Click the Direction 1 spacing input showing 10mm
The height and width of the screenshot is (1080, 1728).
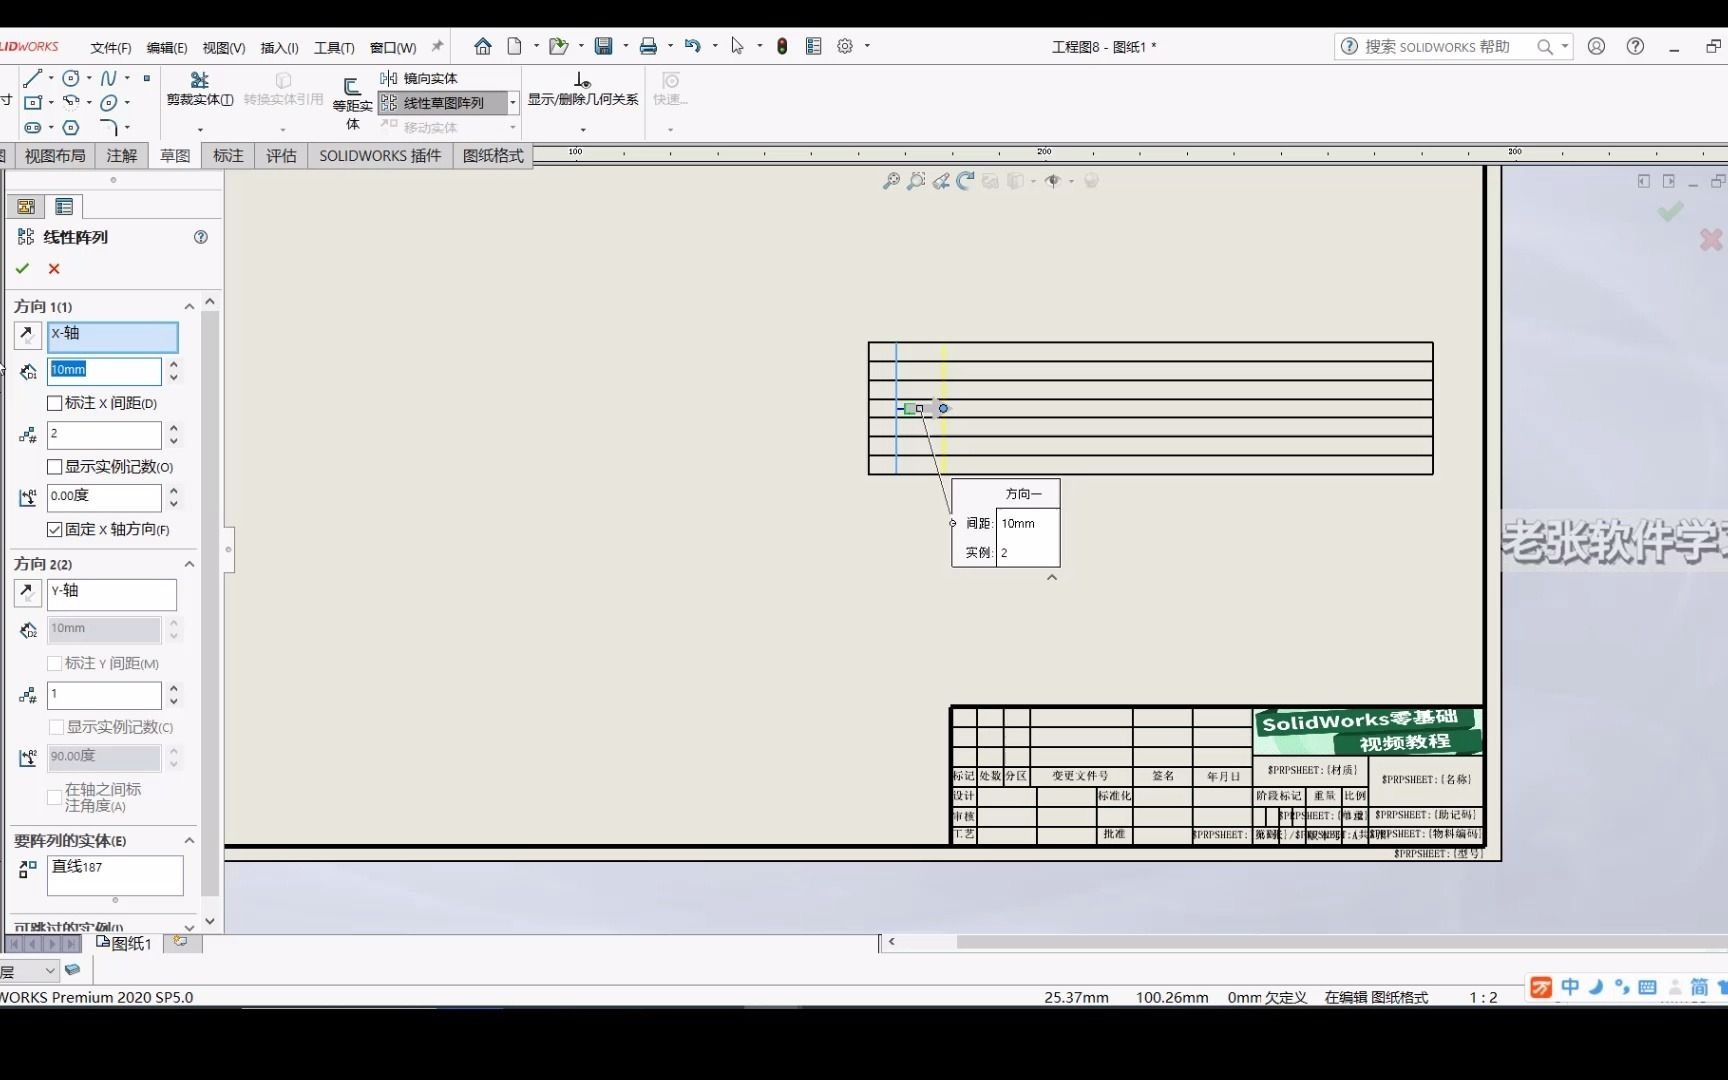[x=104, y=371]
